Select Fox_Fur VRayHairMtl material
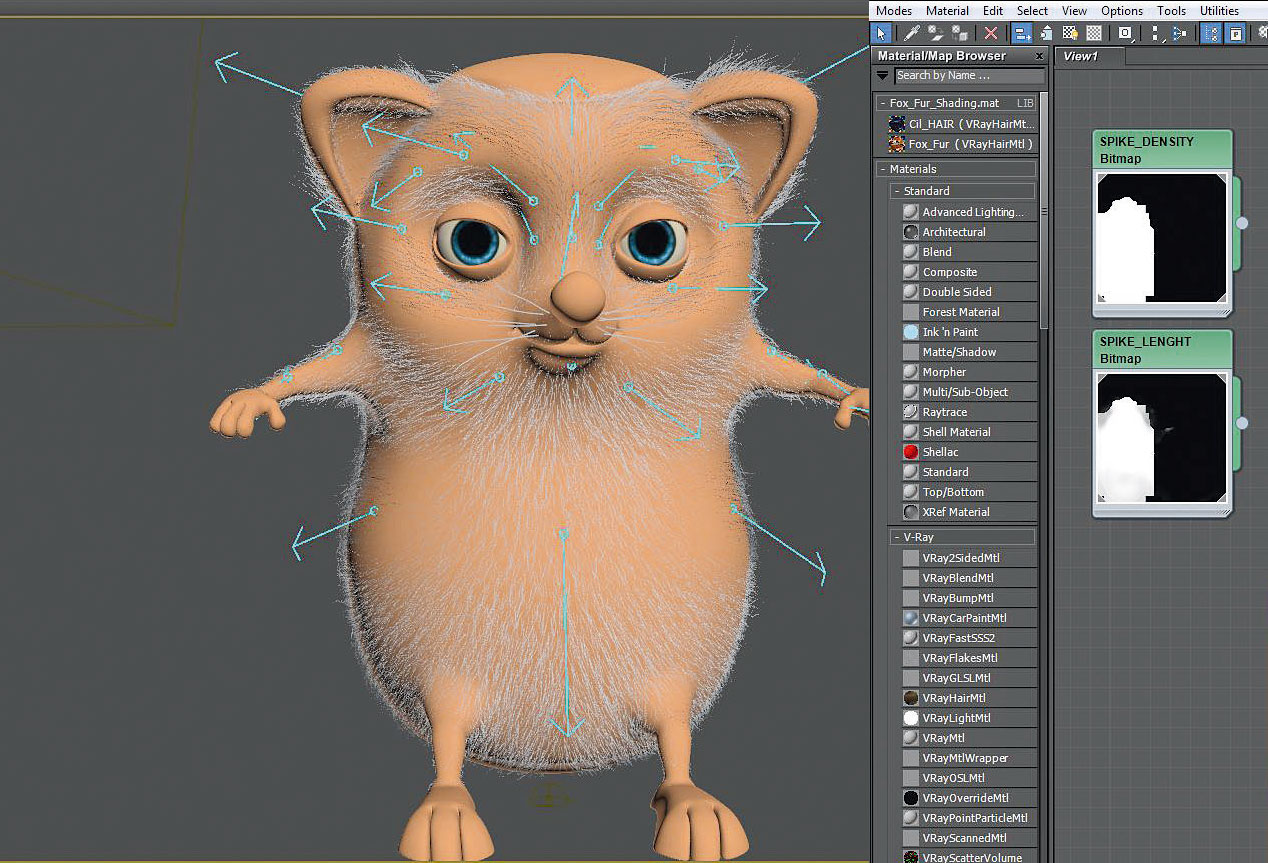 coord(961,144)
